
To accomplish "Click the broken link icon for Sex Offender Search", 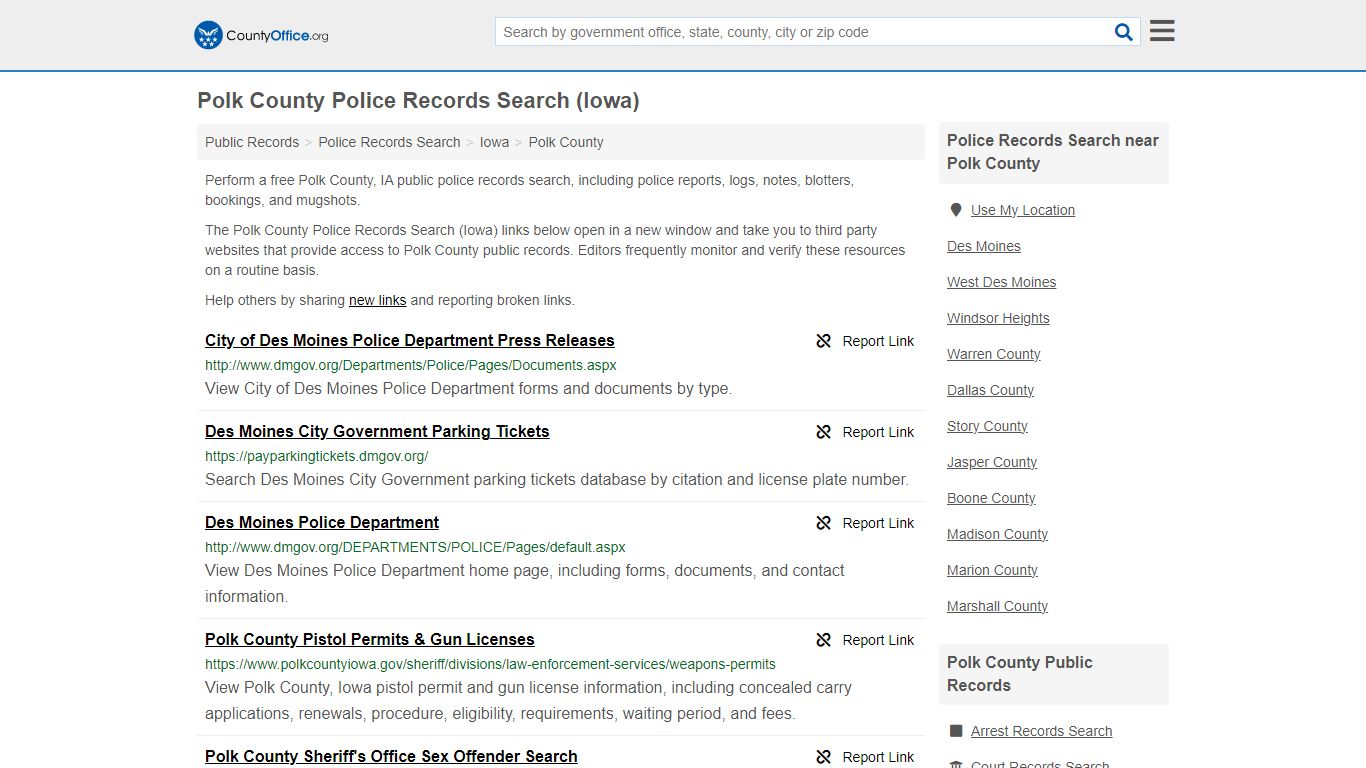I will pyautogui.click(x=824, y=757).
